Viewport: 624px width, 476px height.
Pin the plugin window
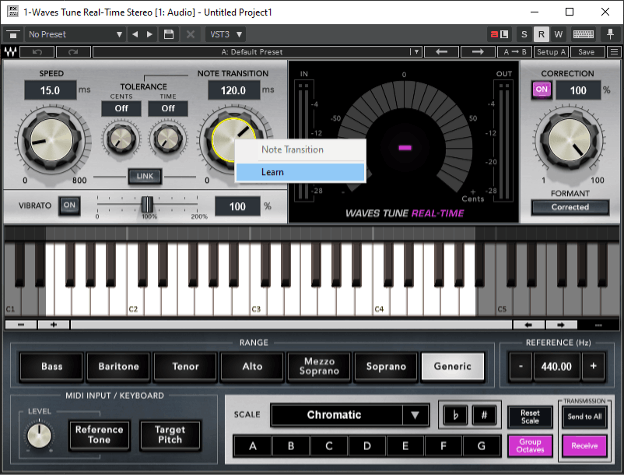point(610,35)
